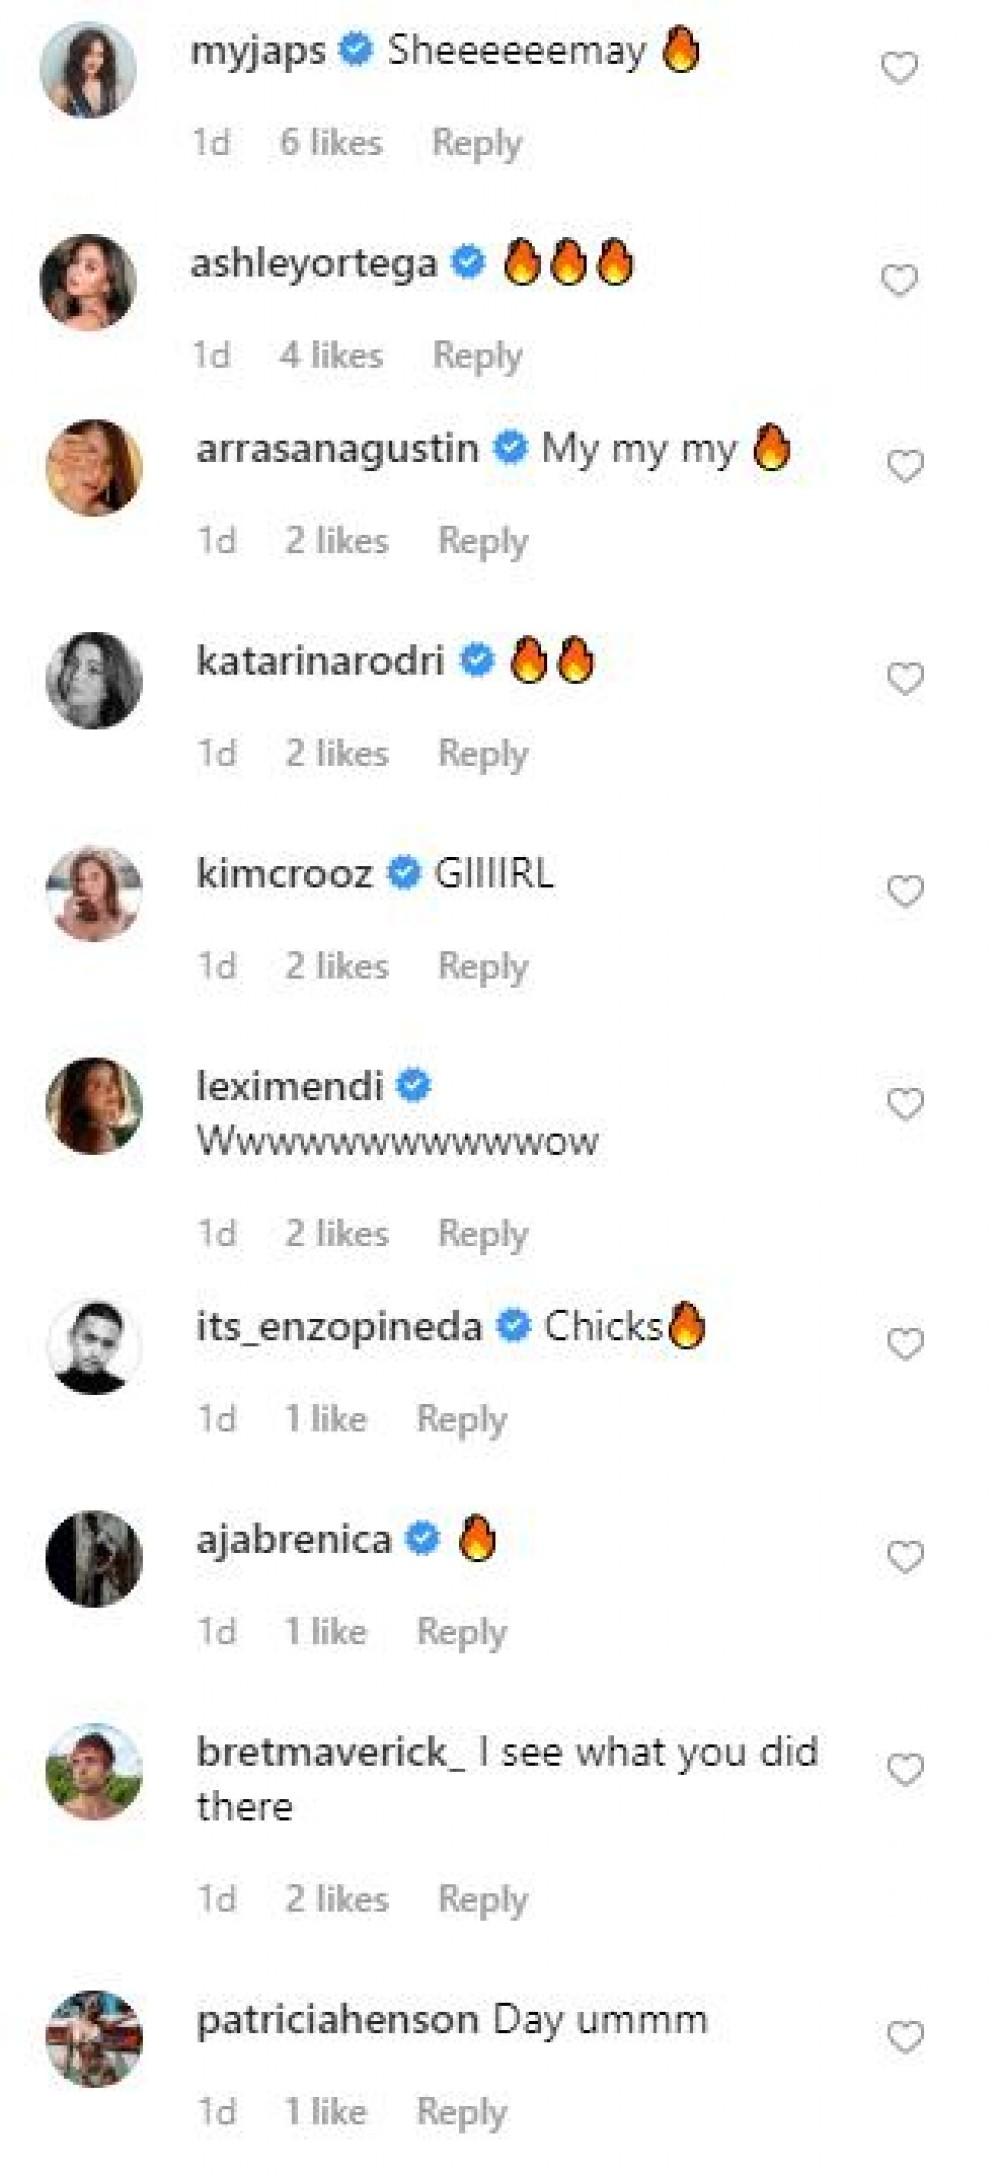The width and height of the screenshot is (1000, 2176).
Task: Click patriciahenson's avatar thumbnail
Action: pos(94,2038)
